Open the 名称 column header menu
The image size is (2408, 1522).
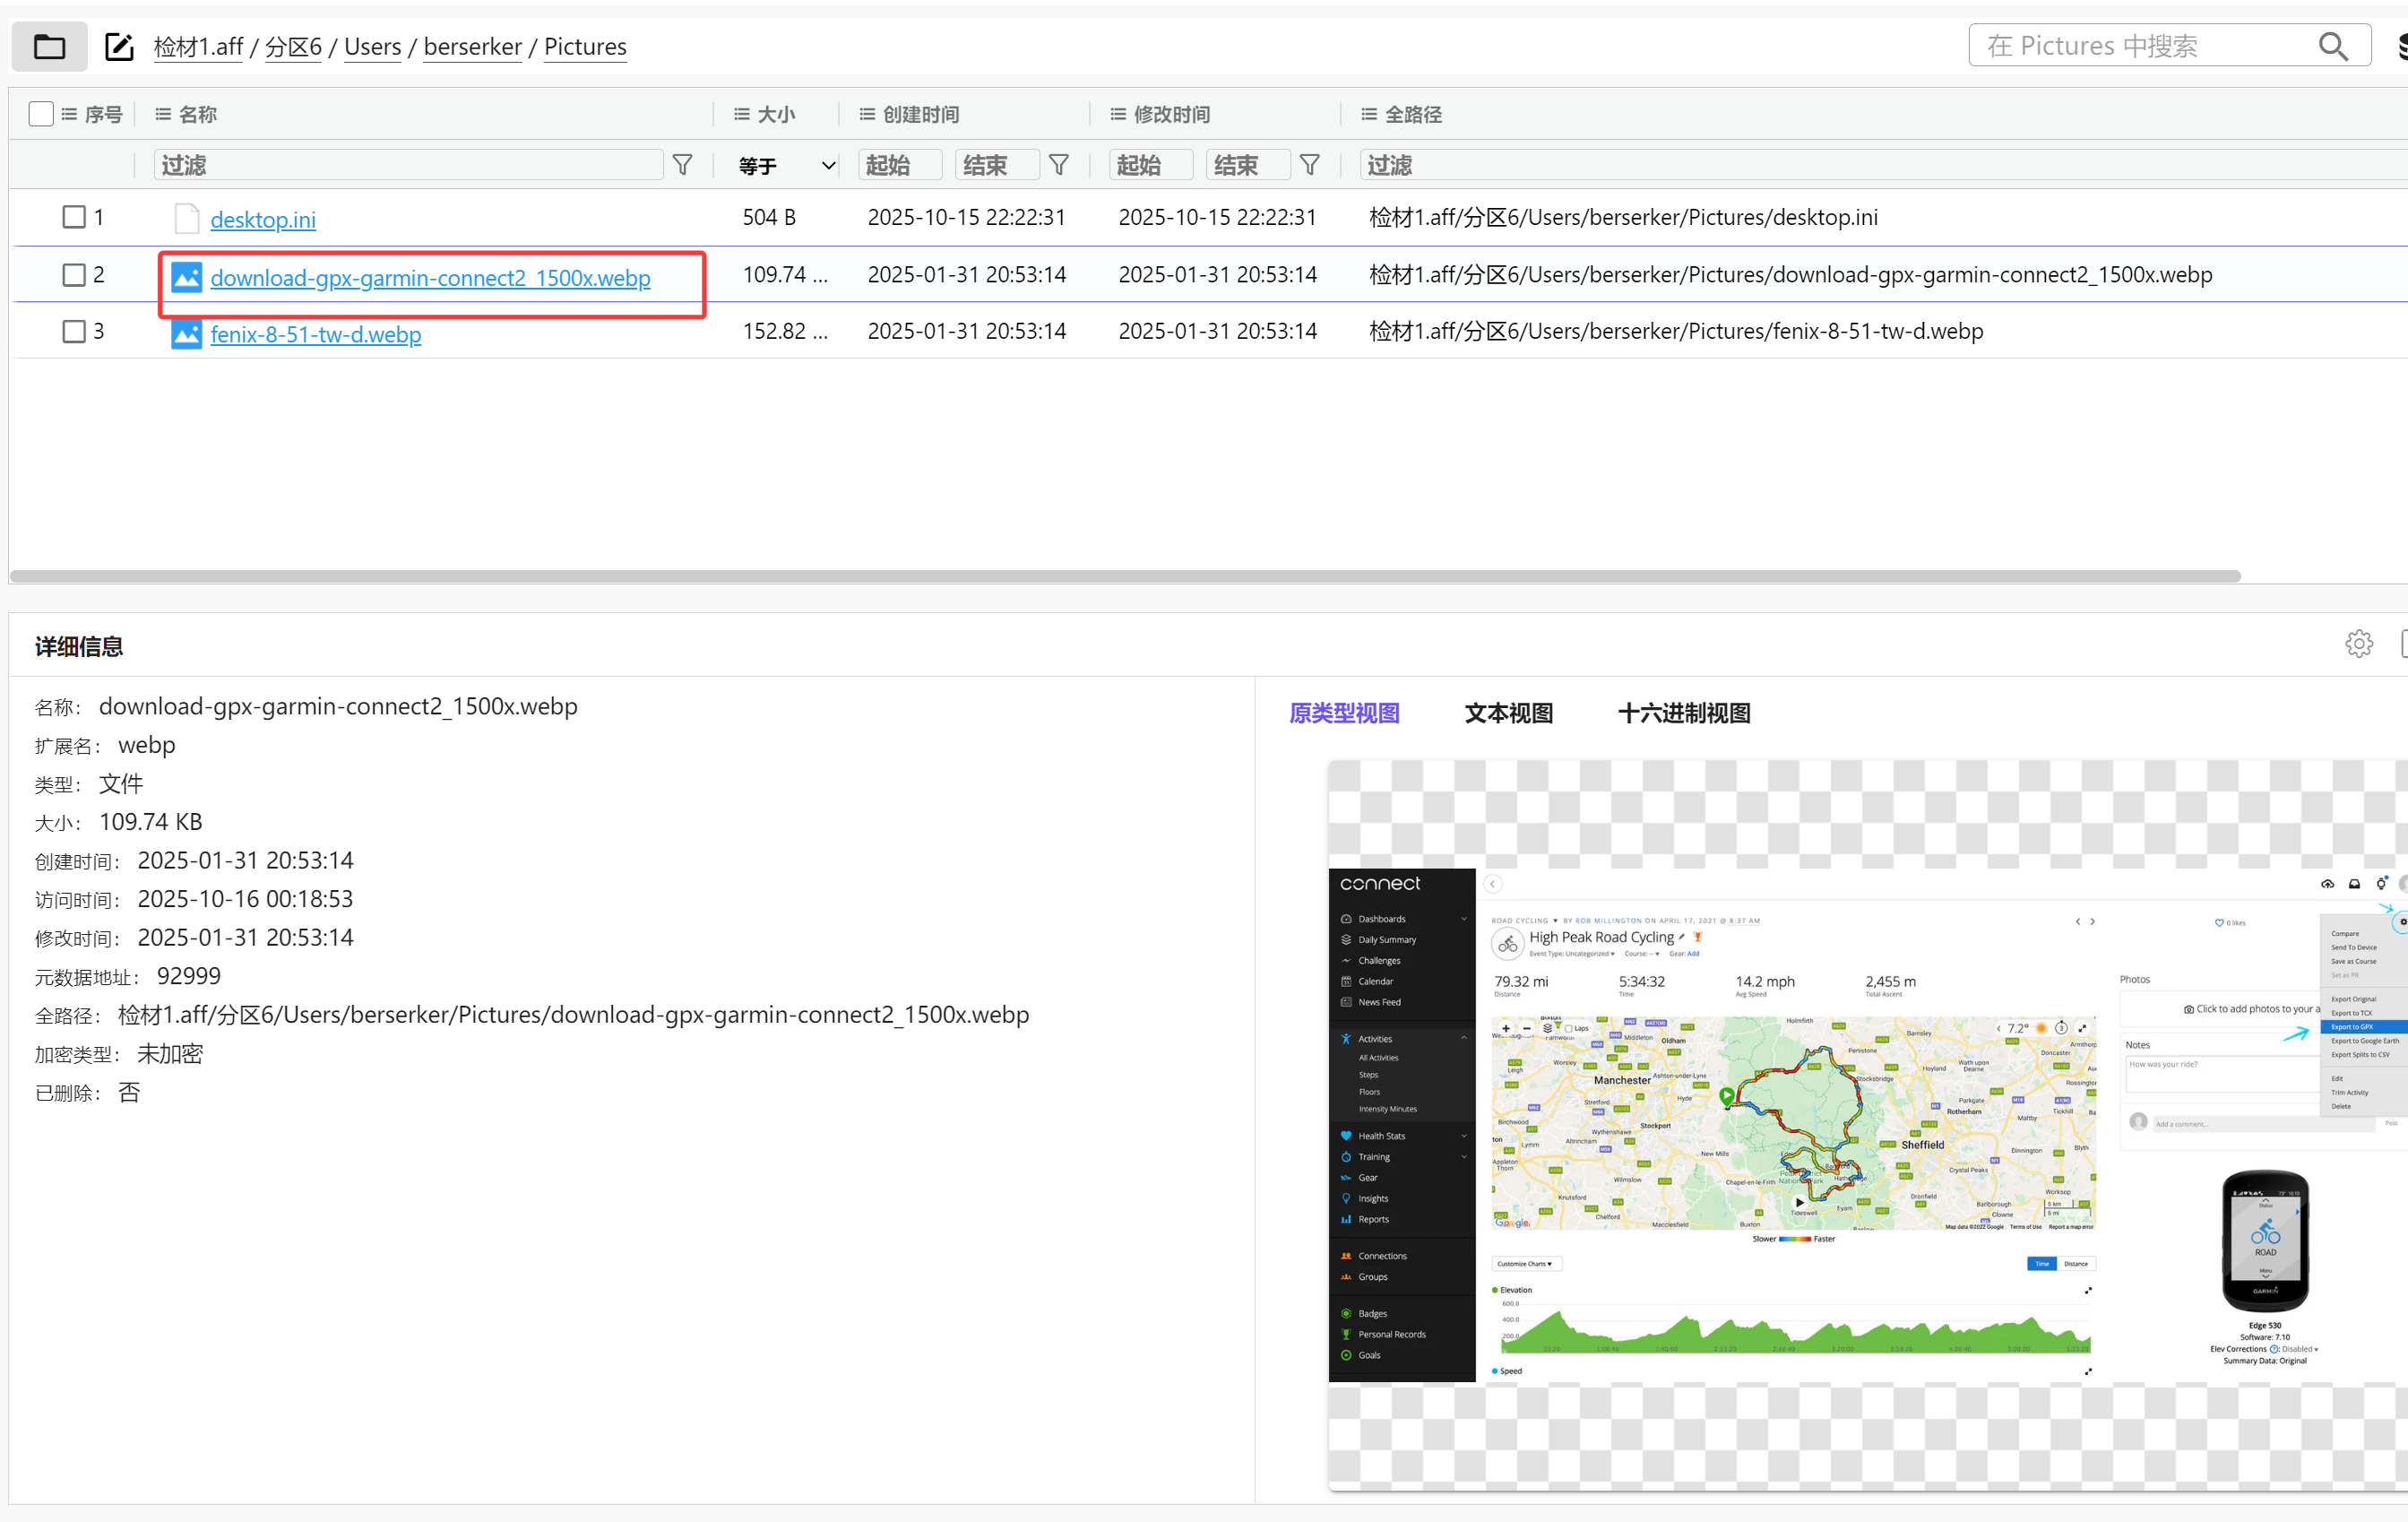pyautogui.click(x=164, y=114)
